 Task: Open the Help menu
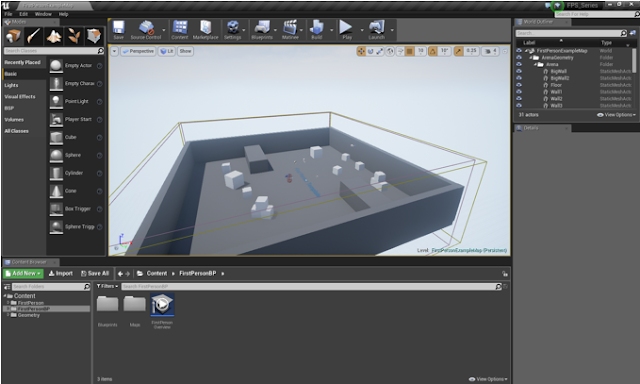coord(63,14)
